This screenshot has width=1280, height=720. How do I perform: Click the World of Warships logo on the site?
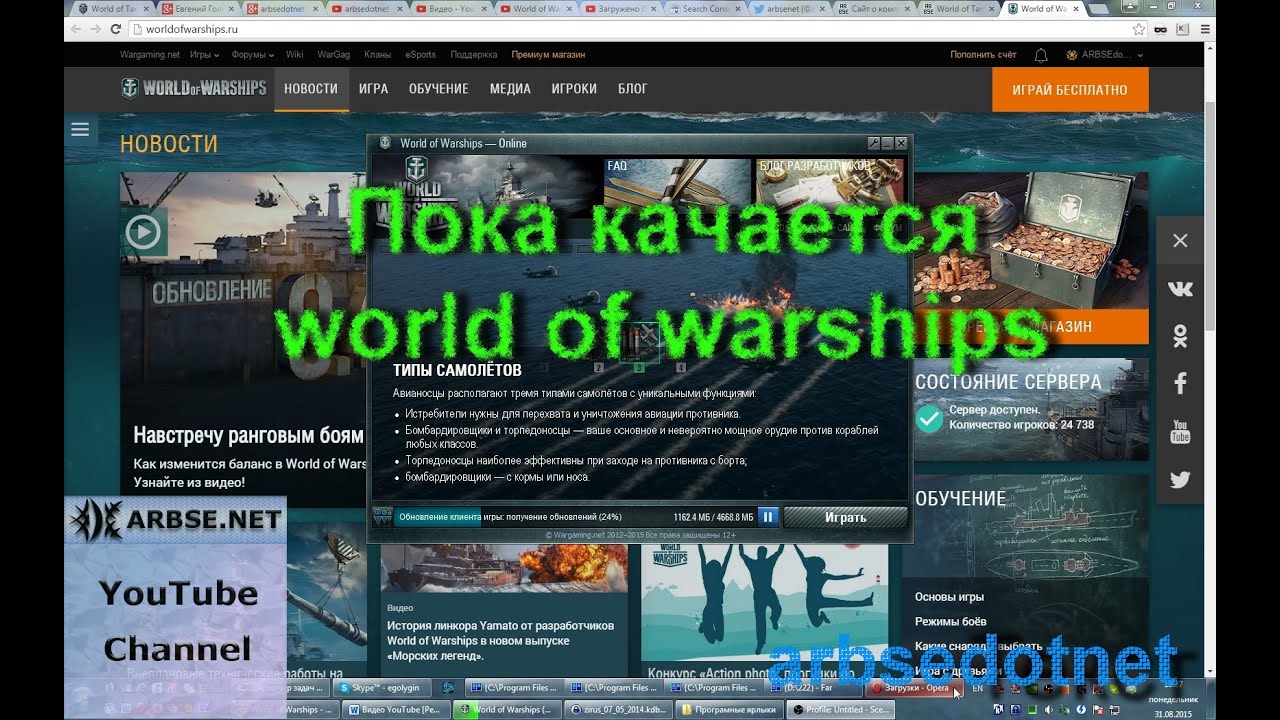(193, 88)
